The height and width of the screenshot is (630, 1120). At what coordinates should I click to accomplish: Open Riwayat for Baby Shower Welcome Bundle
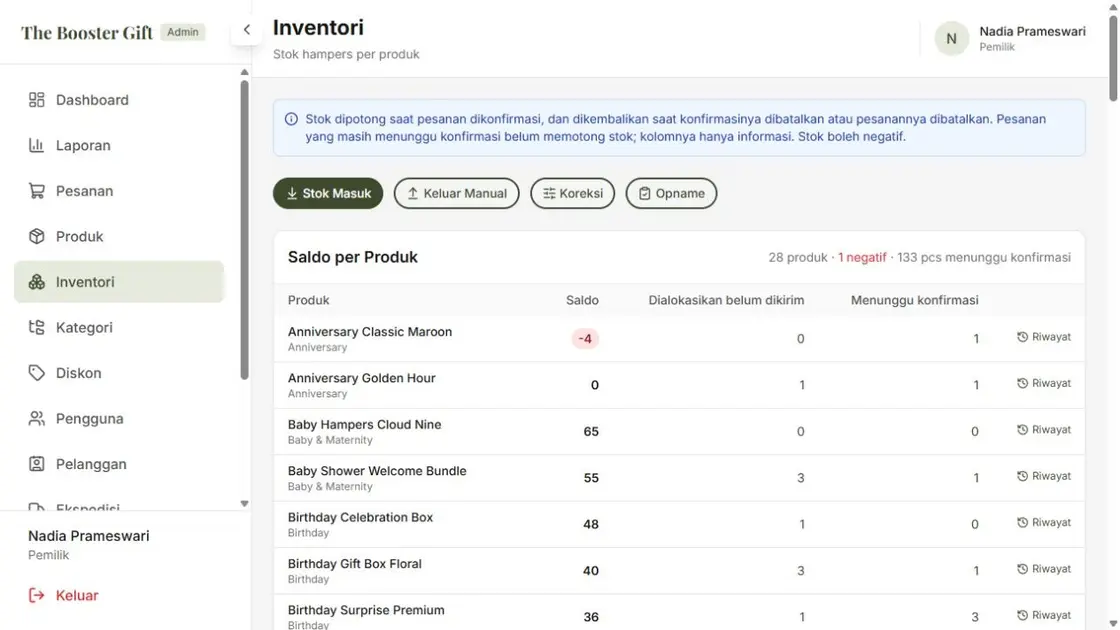(x=1044, y=476)
